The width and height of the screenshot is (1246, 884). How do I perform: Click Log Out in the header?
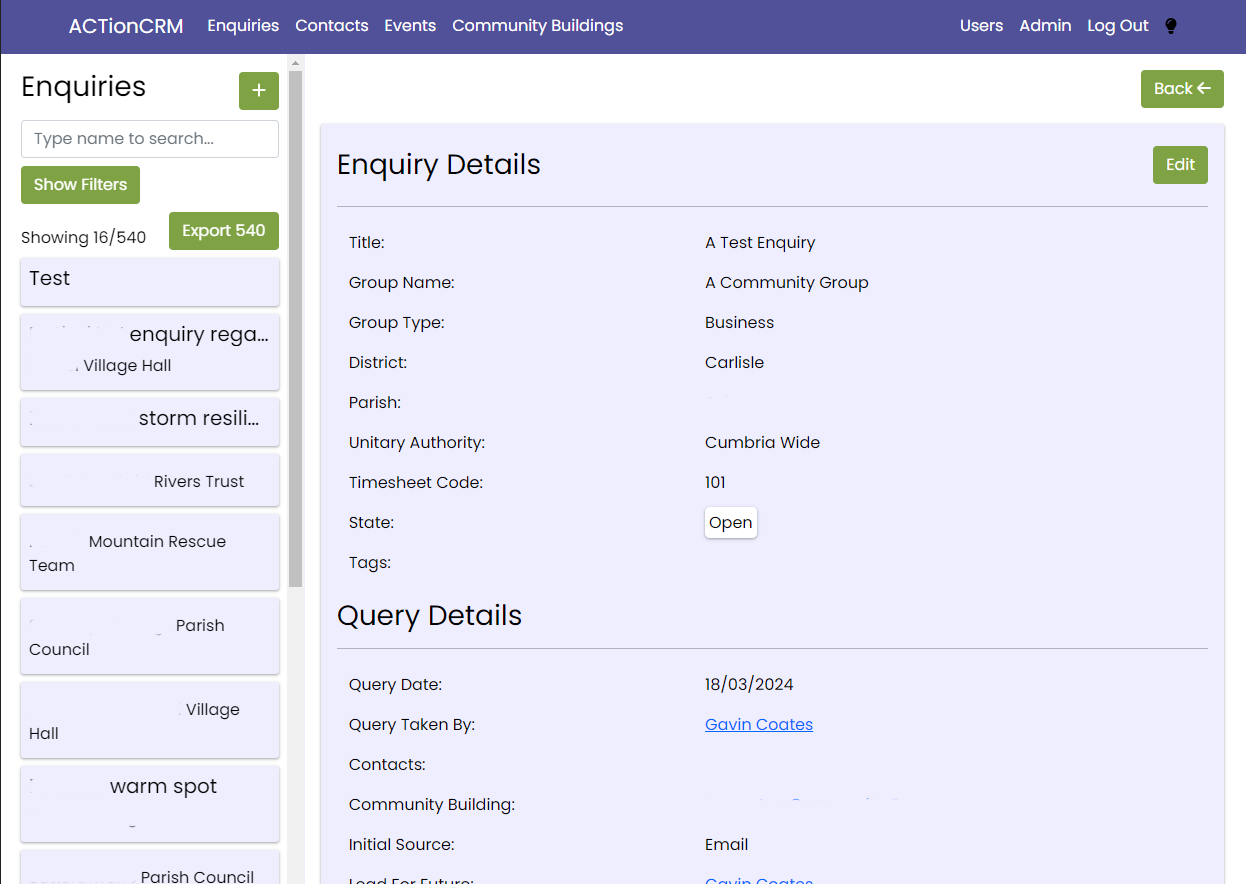tap(1117, 26)
